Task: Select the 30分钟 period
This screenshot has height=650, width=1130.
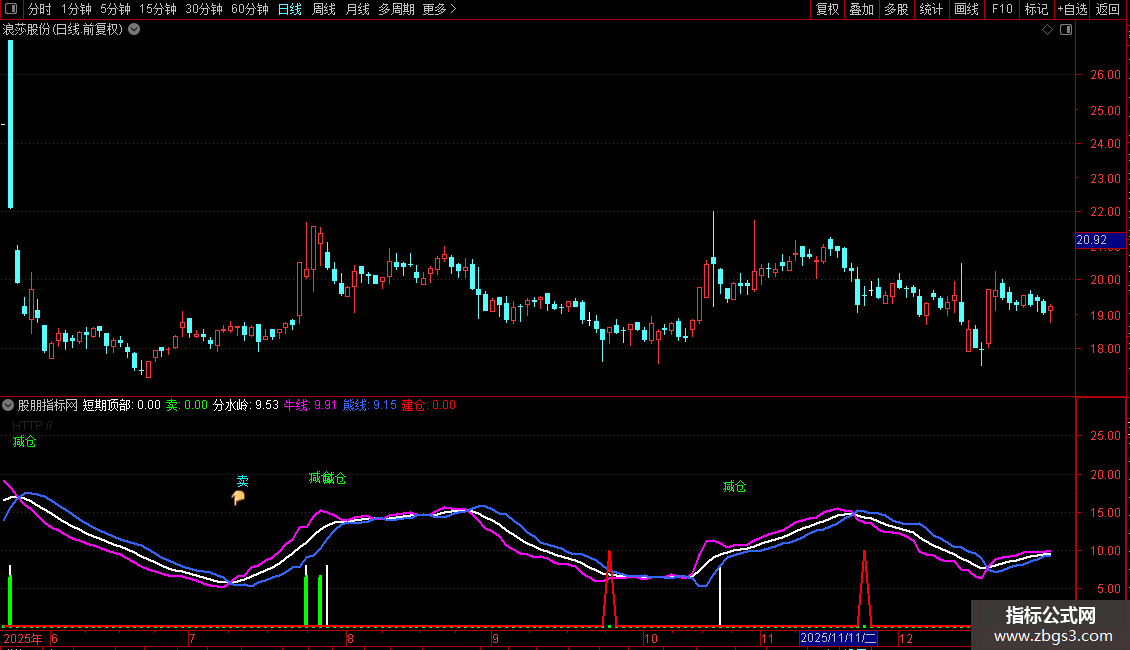Action: coord(204,9)
